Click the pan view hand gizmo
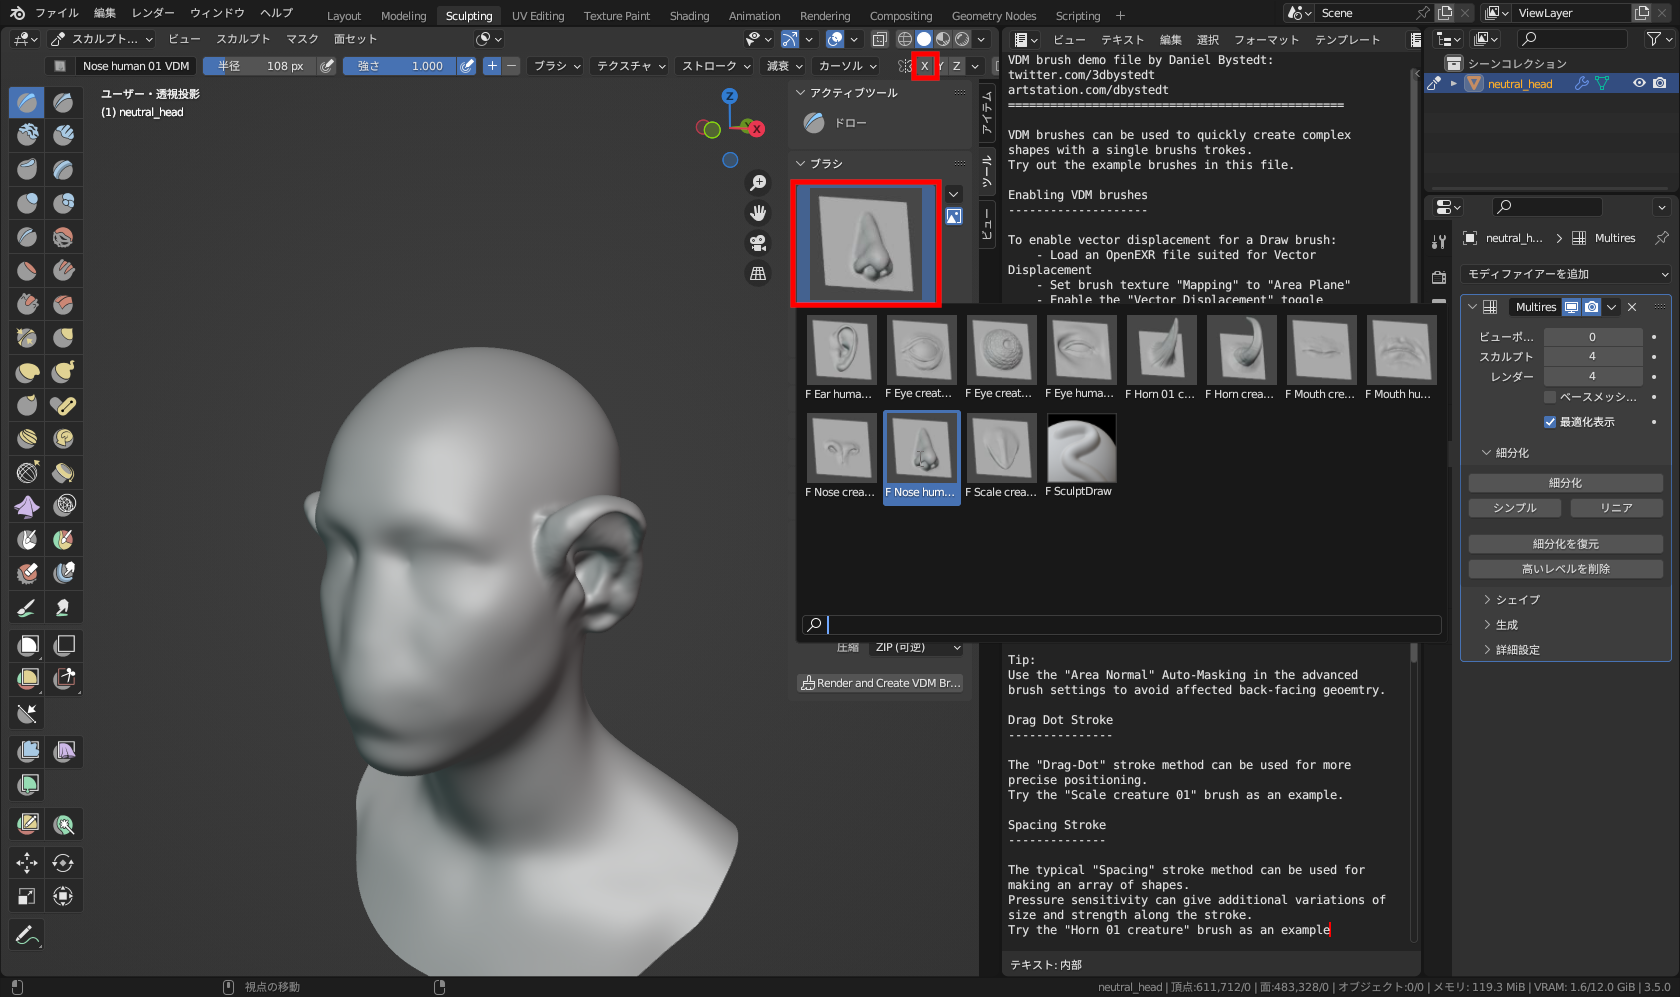This screenshot has height=997, width=1680. [758, 213]
